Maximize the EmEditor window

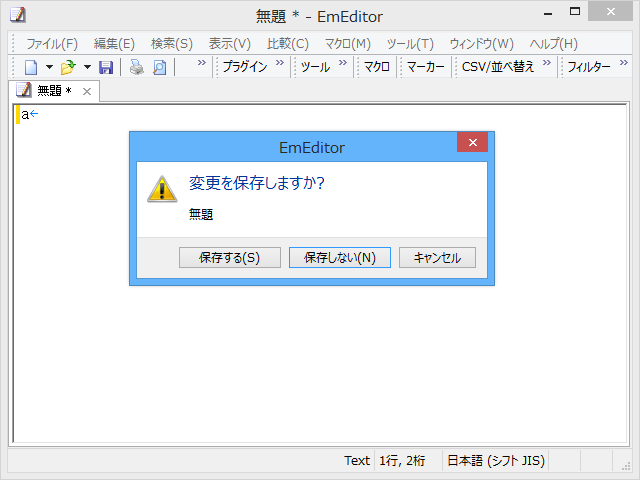(x=575, y=12)
